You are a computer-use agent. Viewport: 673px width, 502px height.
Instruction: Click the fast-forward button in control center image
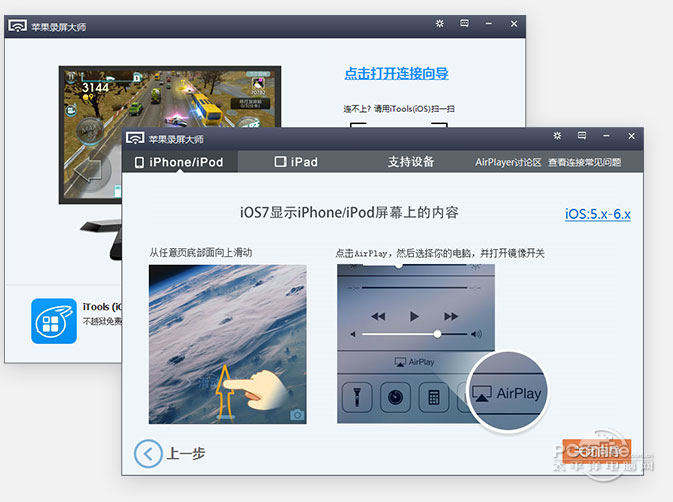point(451,317)
